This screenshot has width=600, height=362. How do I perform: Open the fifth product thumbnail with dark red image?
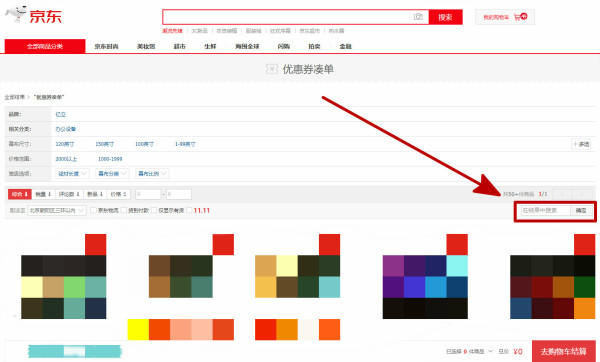[x=553, y=276]
